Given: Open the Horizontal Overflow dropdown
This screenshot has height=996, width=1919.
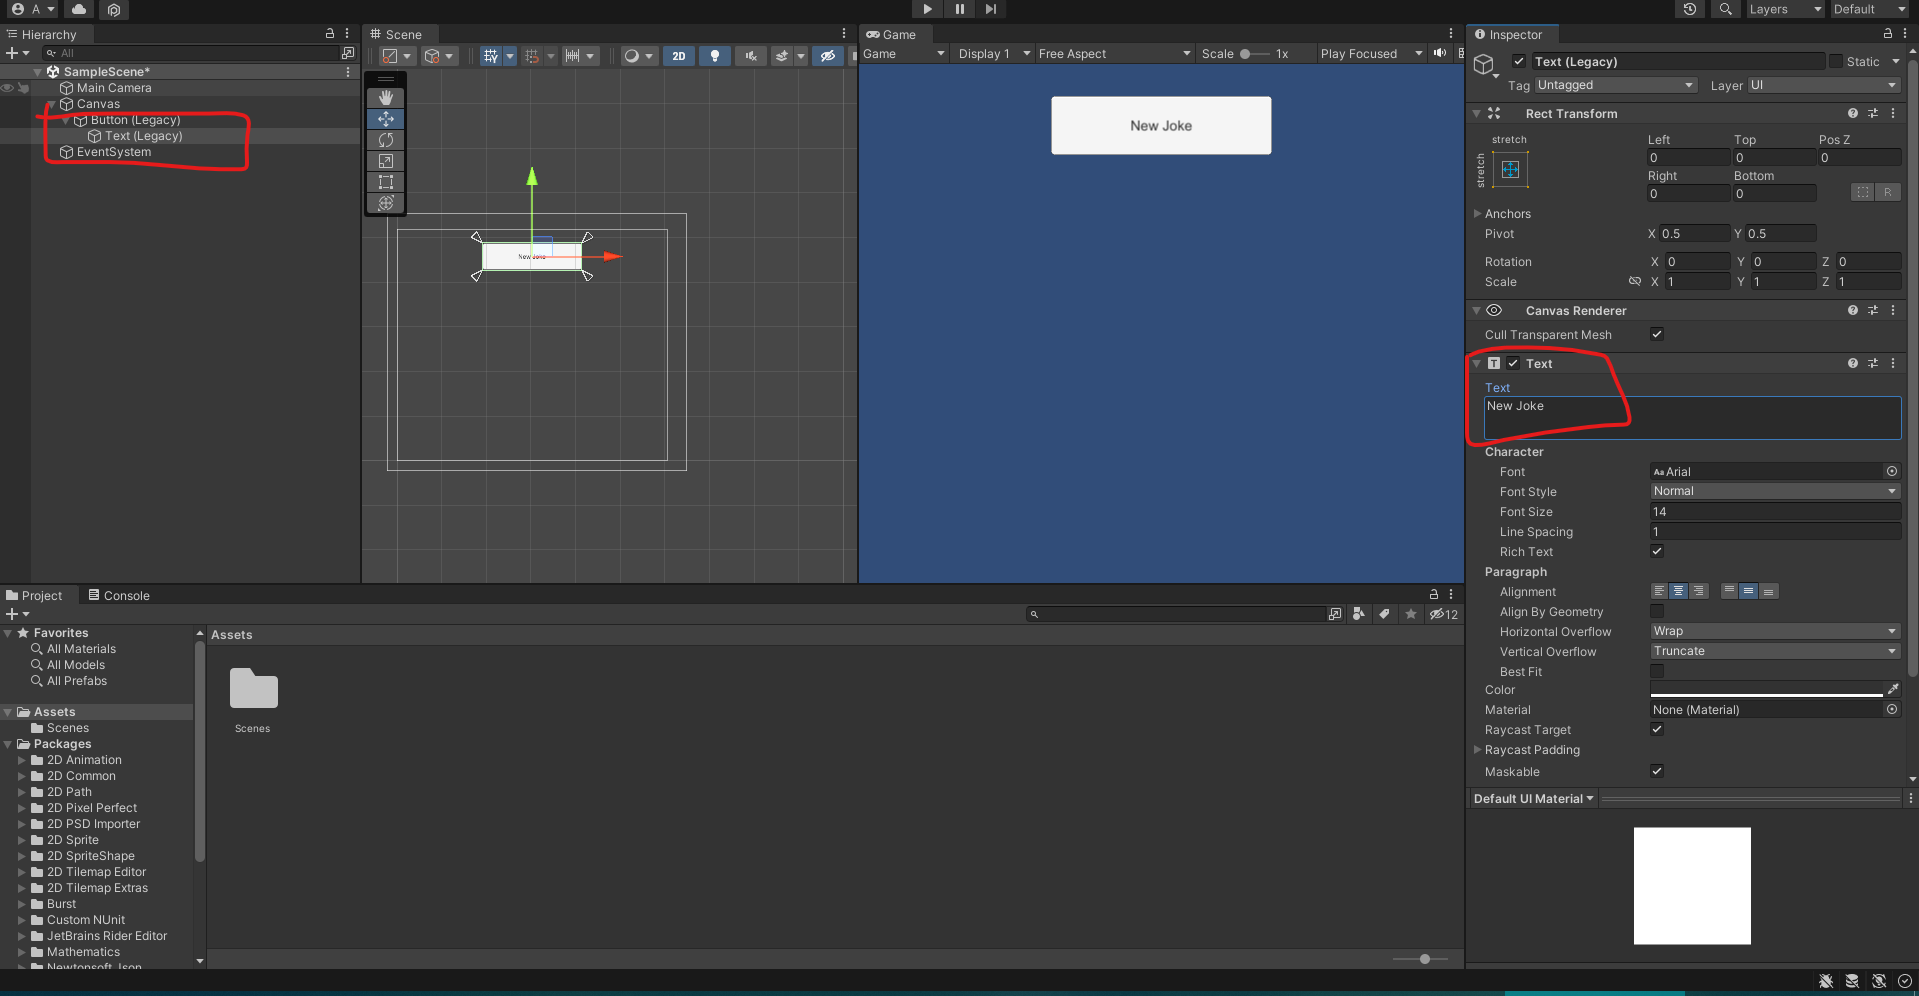Looking at the screenshot, I should [1774, 631].
